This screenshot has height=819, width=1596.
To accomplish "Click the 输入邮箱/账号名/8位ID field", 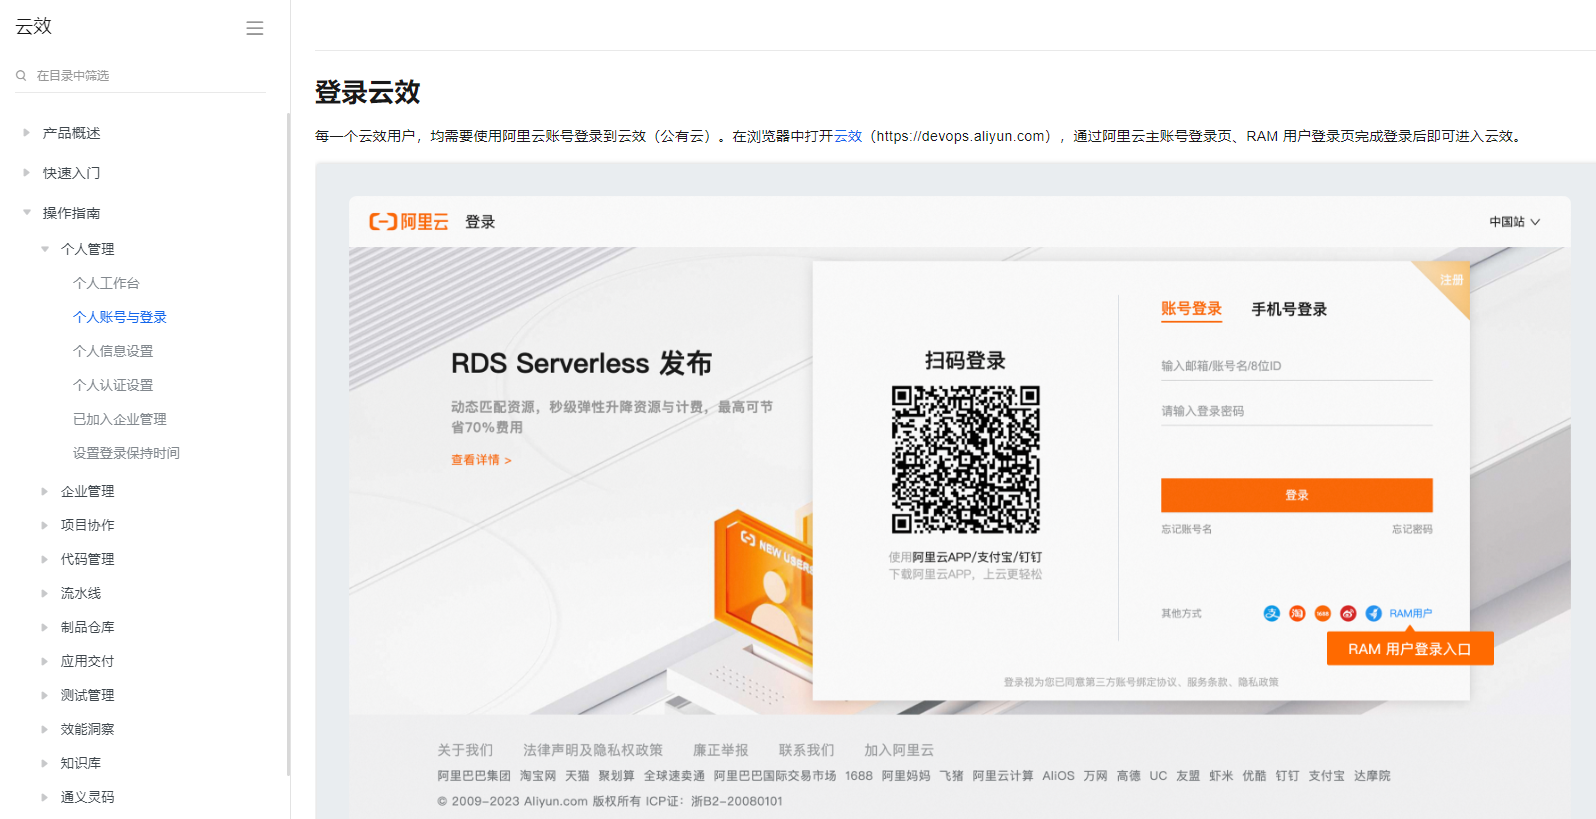I will click(1297, 366).
